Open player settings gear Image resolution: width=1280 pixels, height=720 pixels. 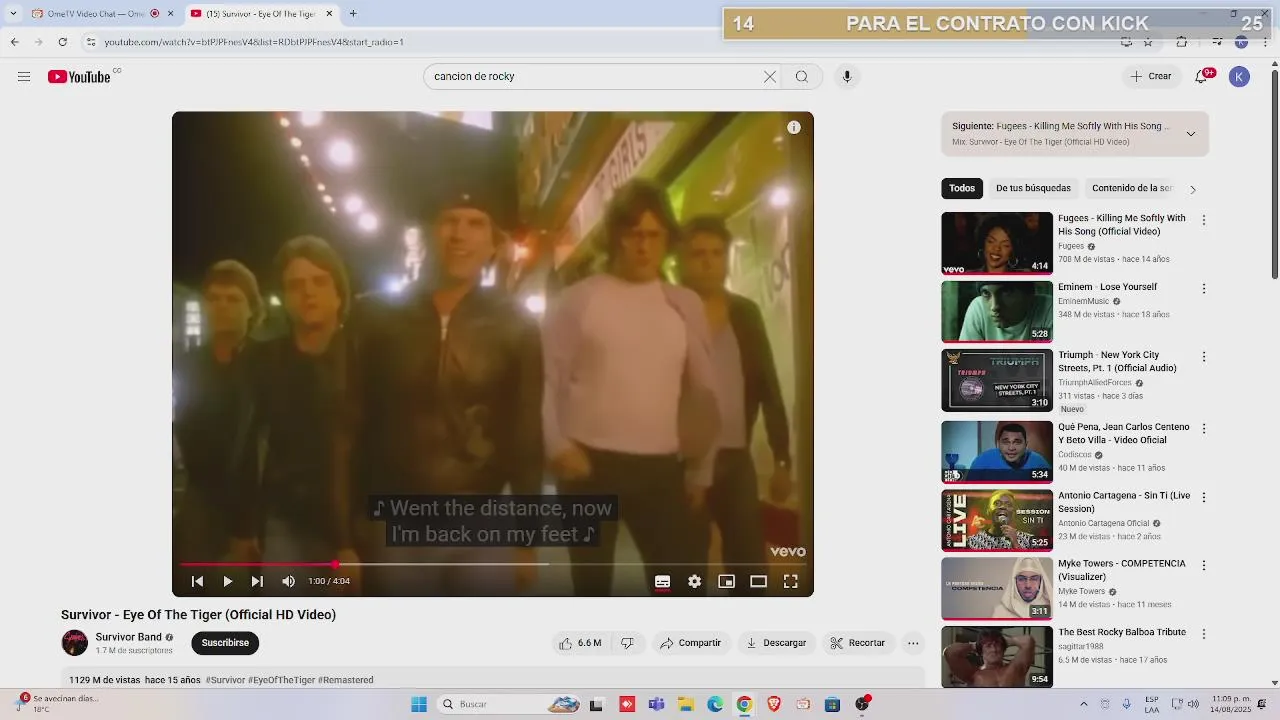[694, 581]
